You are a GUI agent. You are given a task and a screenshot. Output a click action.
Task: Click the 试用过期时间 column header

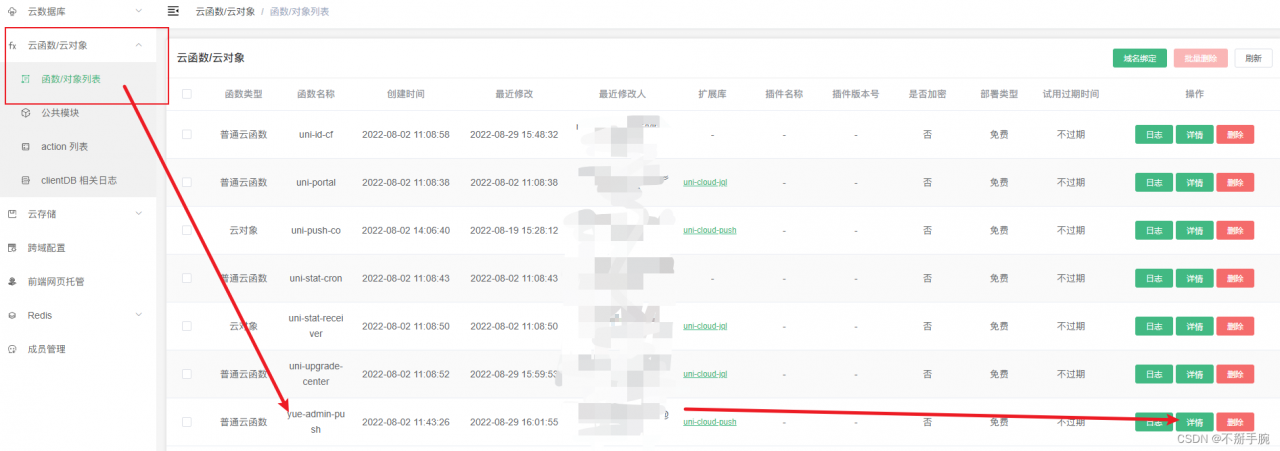coord(1071,94)
